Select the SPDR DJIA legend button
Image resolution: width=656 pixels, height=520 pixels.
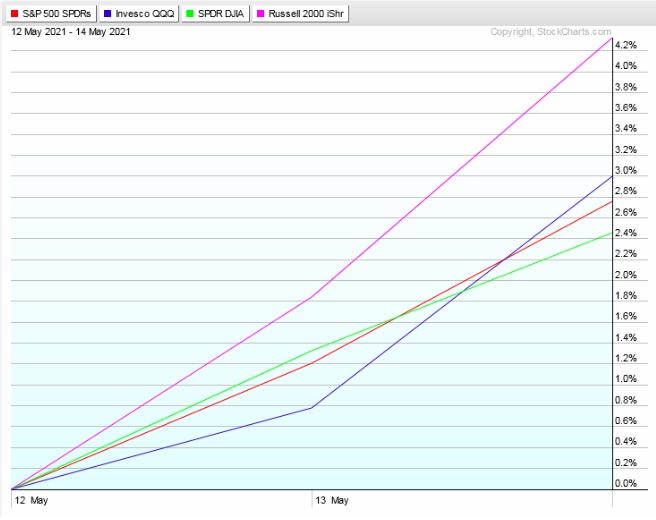215,13
